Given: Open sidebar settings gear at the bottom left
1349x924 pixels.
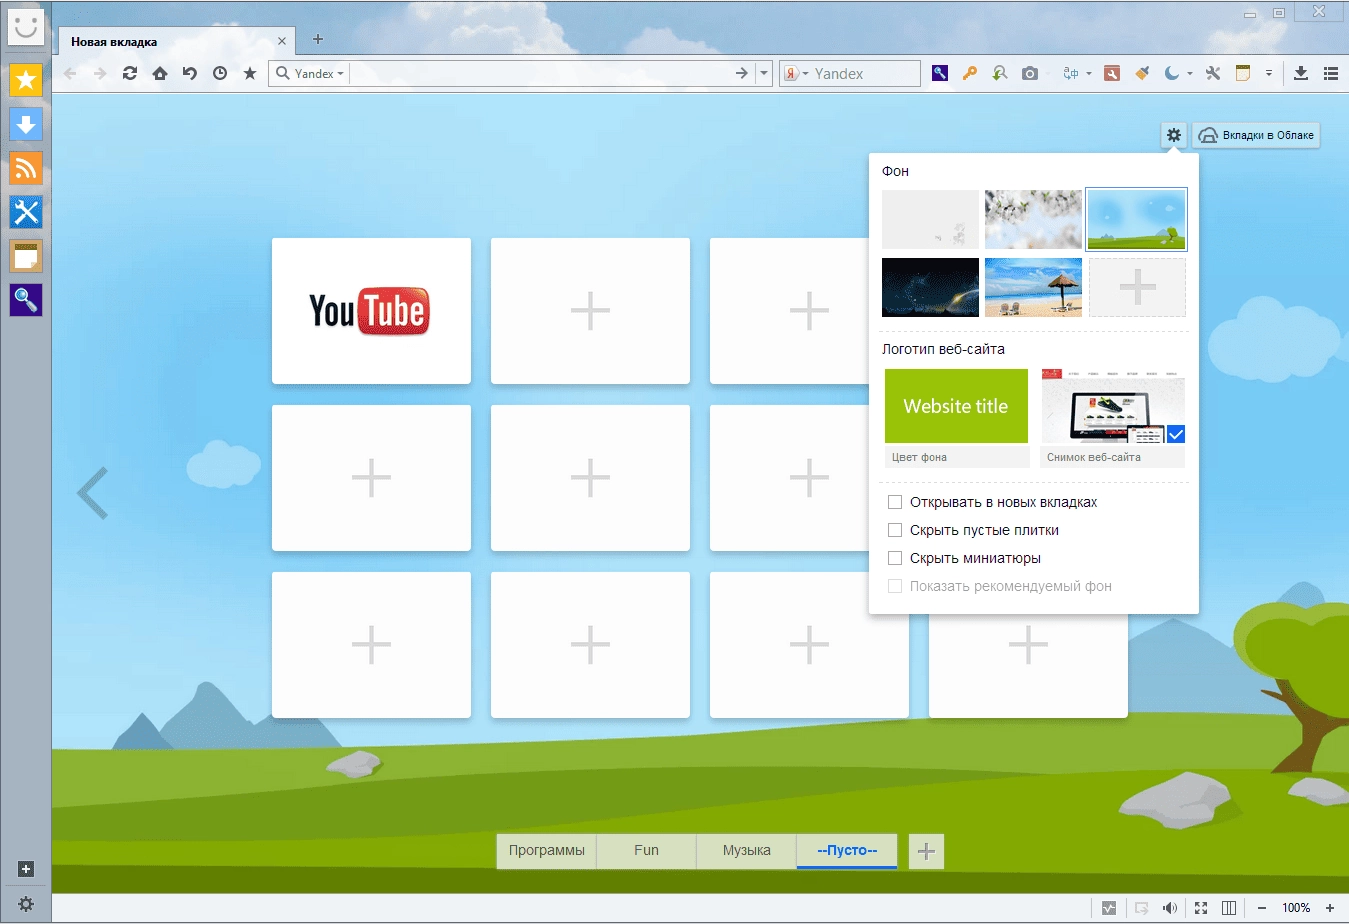Looking at the screenshot, I should point(26,904).
